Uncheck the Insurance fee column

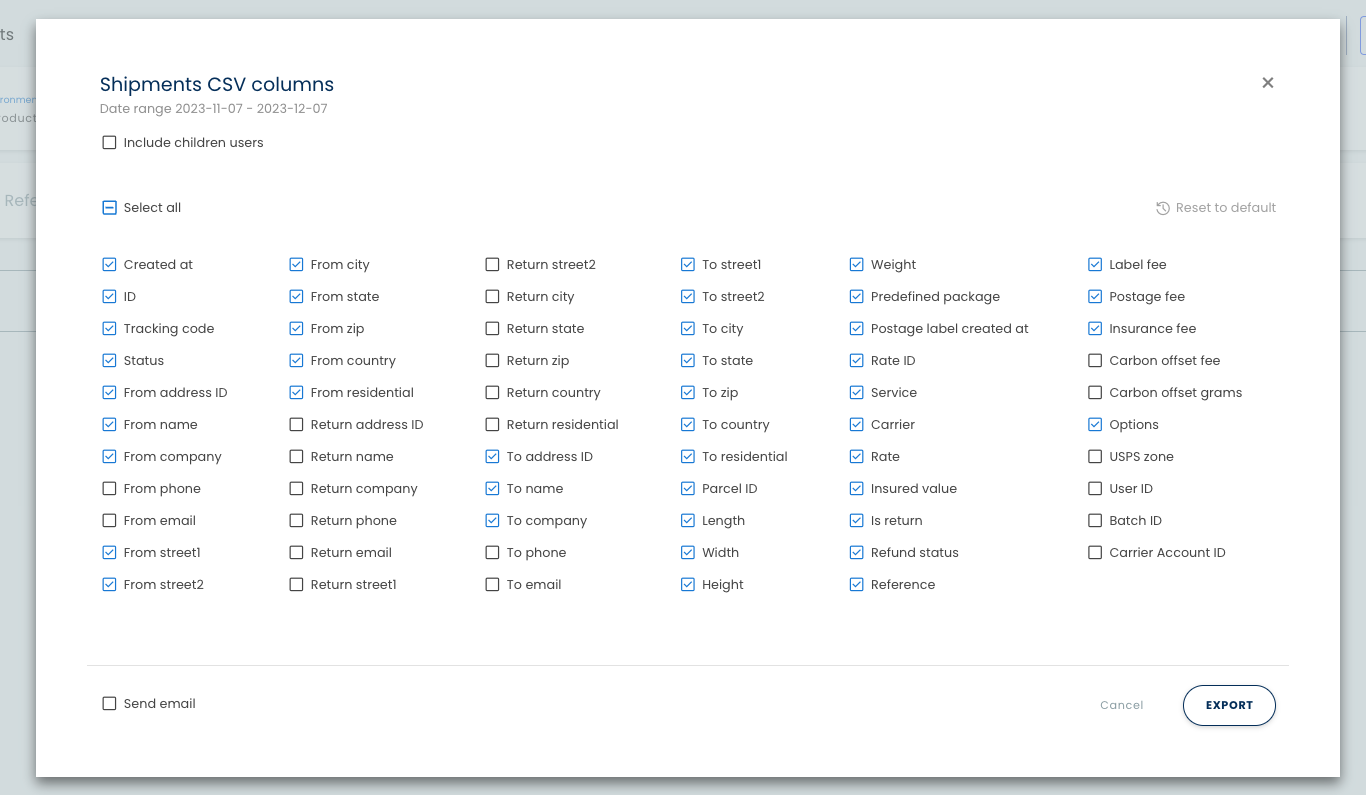1094,328
